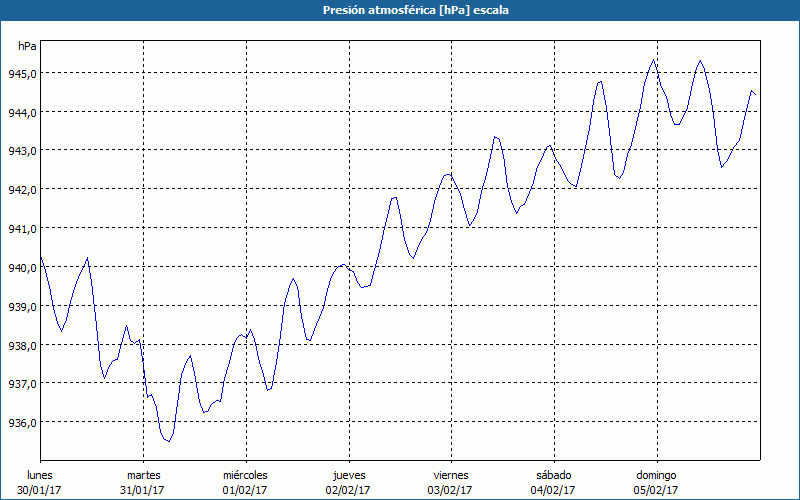The height and width of the screenshot is (500, 800).
Task: Select the 938,0 y-axis label
Action: (24, 345)
